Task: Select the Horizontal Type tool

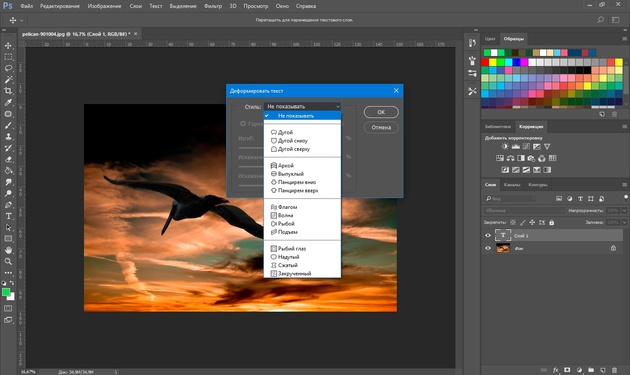Action: (x=8, y=216)
